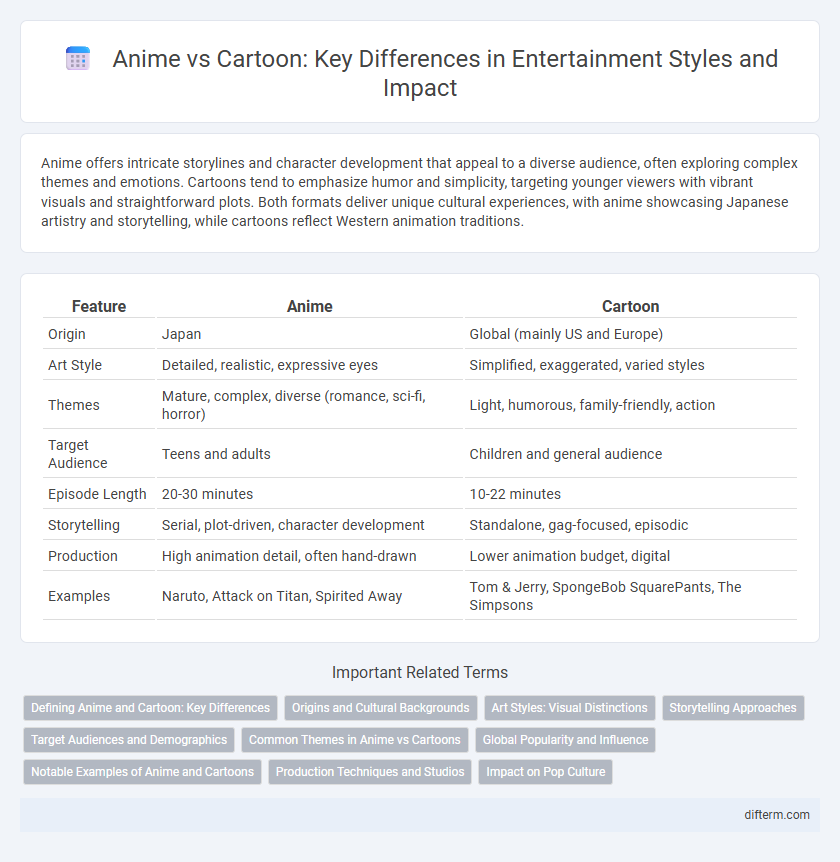Image resolution: width=840 pixels, height=862 pixels.
Task: Click 'Simplified, exaggerated, varied styles' cell
Action: click(631, 365)
